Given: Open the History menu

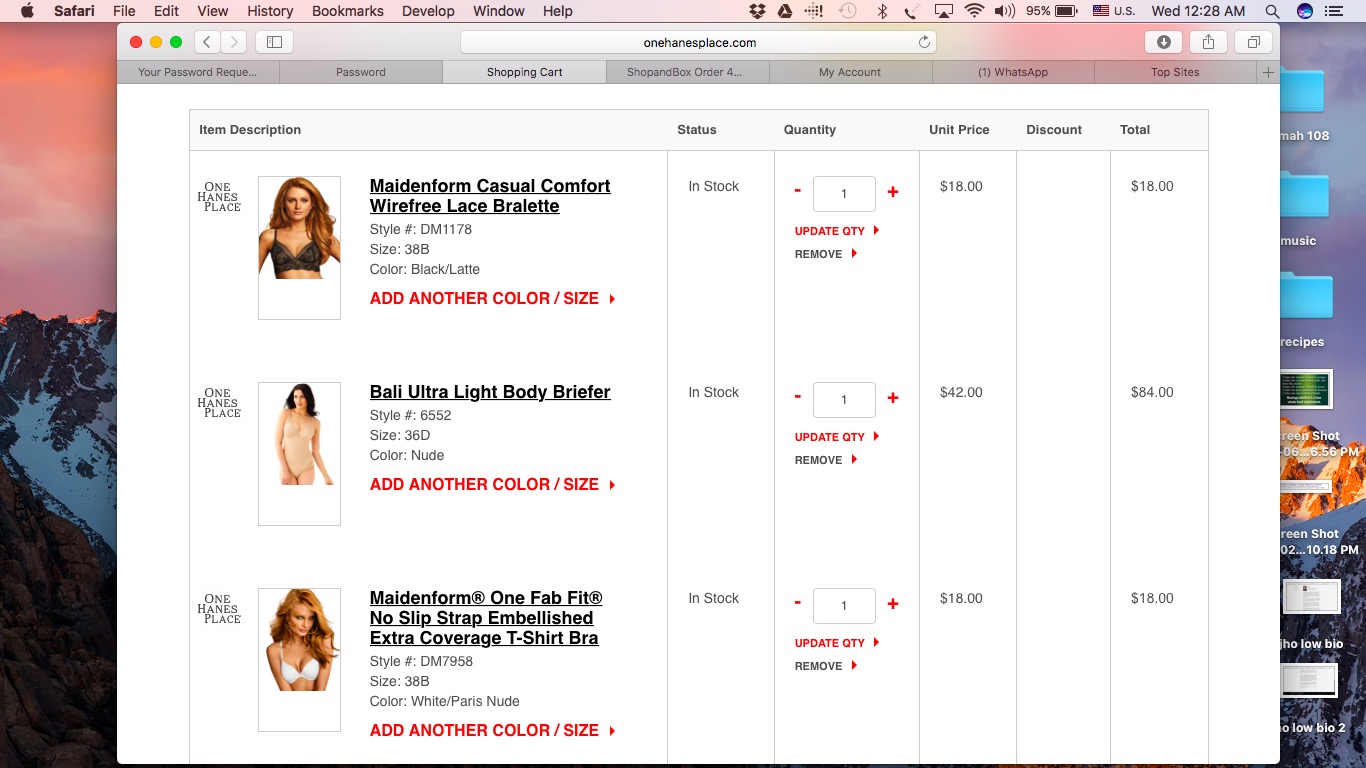Looking at the screenshot, I should coord(270,11).
